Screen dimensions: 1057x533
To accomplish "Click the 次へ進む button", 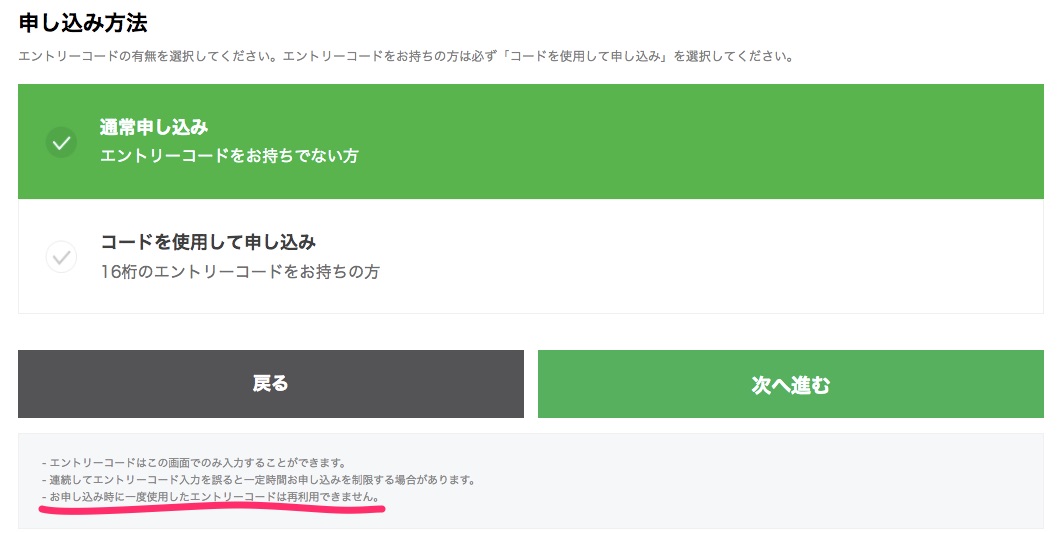I will pyautogui.click(x=791, y=383).
